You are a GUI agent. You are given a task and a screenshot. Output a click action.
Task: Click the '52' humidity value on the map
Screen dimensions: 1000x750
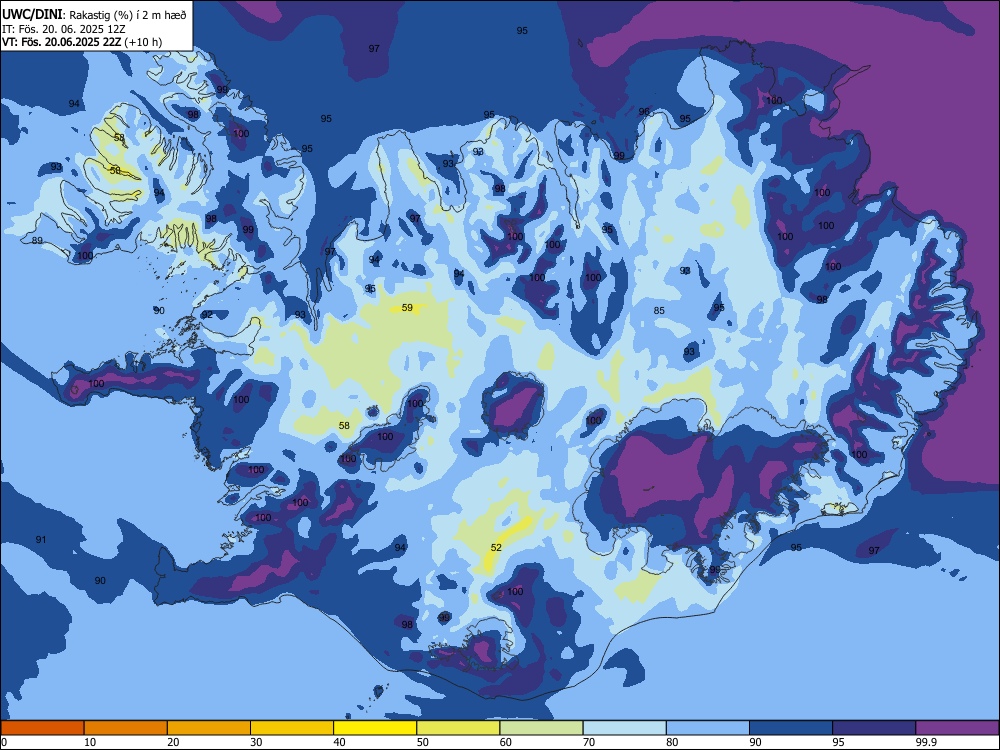496,548
